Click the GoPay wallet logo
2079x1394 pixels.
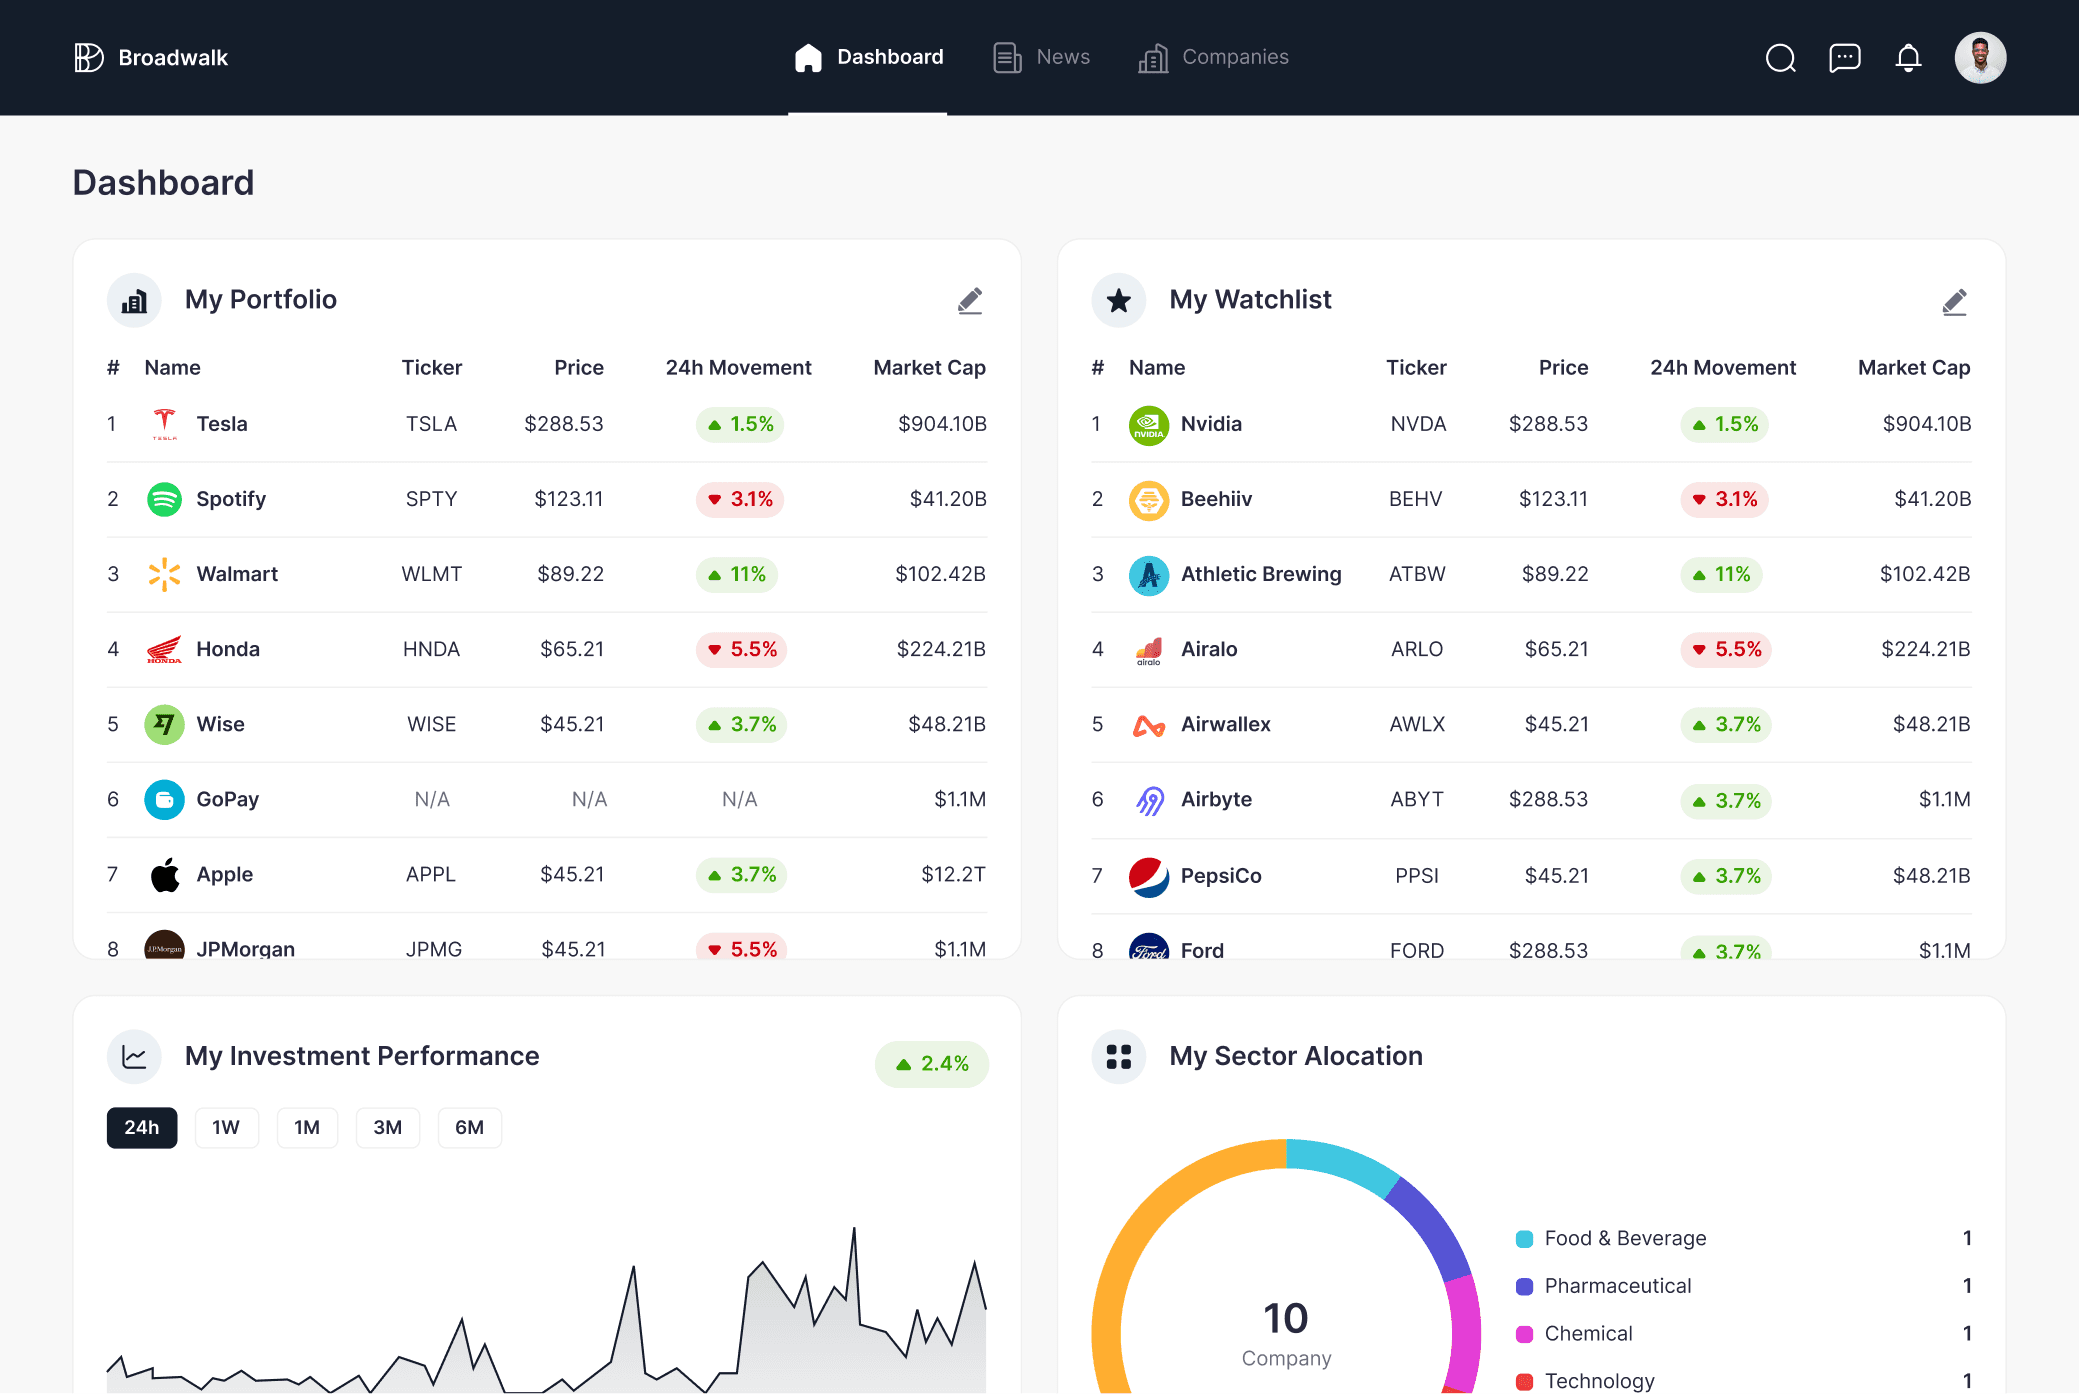click(164, 799)
